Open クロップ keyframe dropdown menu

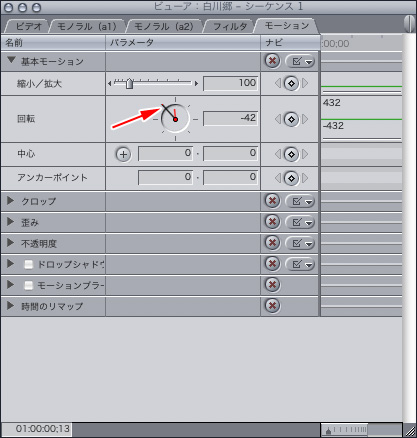click(x=300, y=201)
